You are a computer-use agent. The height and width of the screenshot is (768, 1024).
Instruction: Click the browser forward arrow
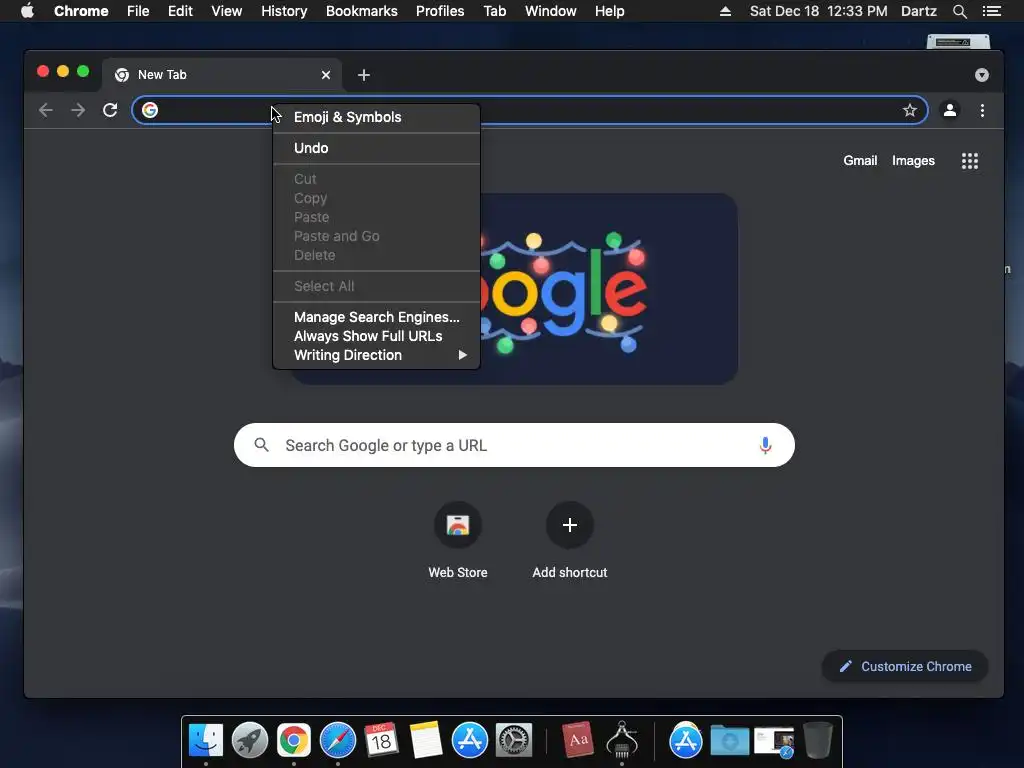click(78, 110)
